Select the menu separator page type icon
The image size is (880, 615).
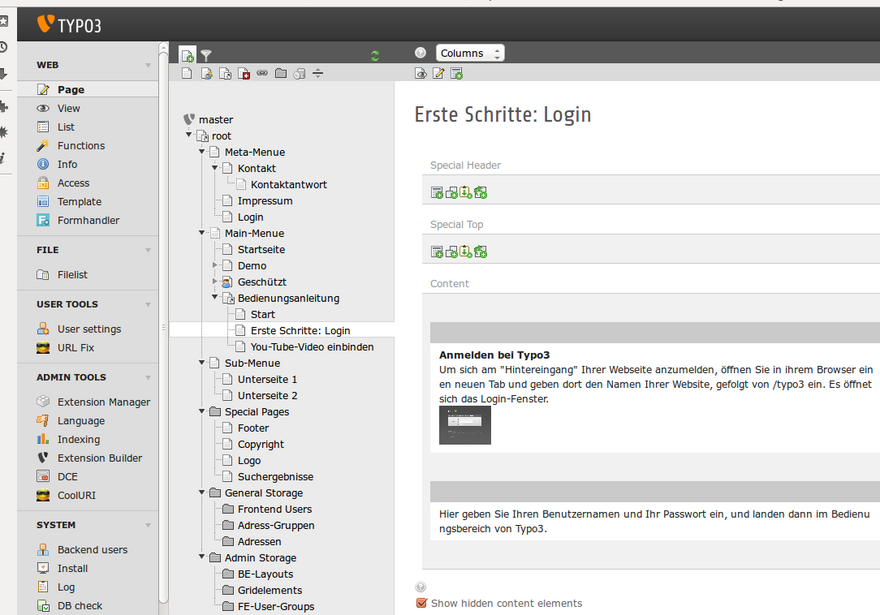click(318, 74)
